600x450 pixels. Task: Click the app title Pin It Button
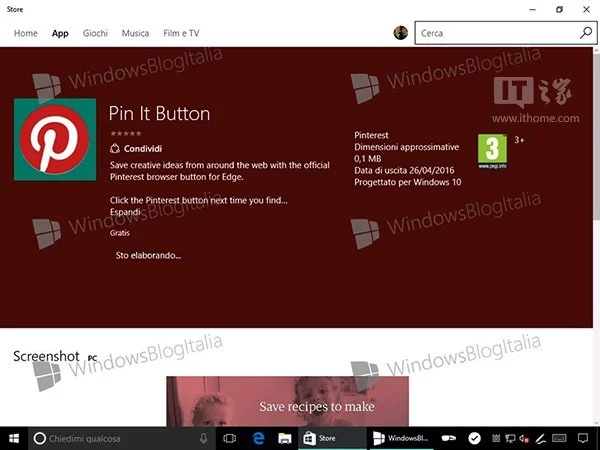[159, 114]
